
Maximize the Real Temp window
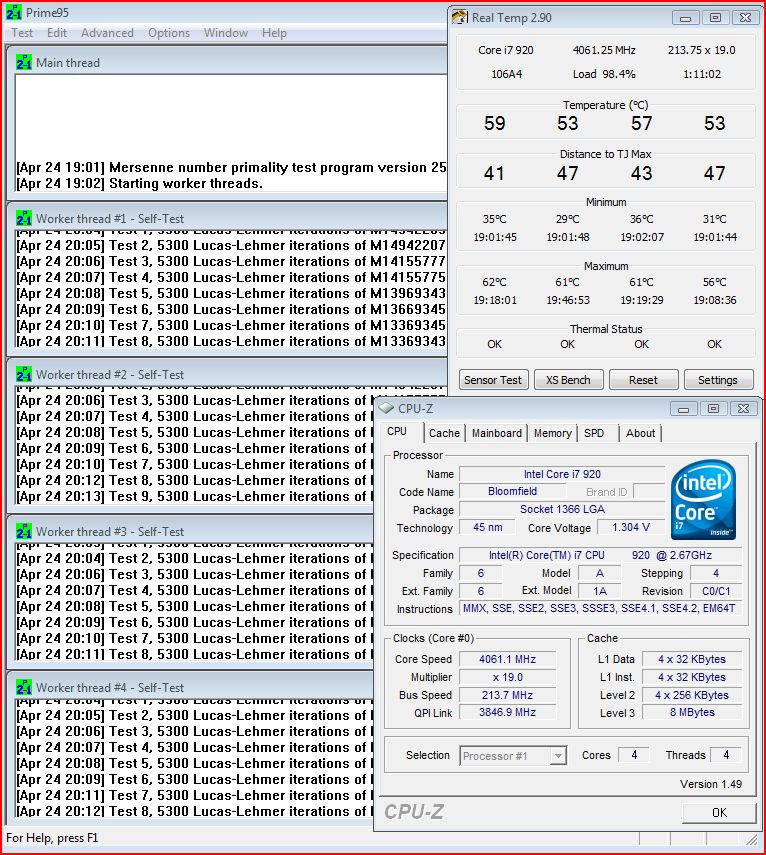[x=715, y=18]
